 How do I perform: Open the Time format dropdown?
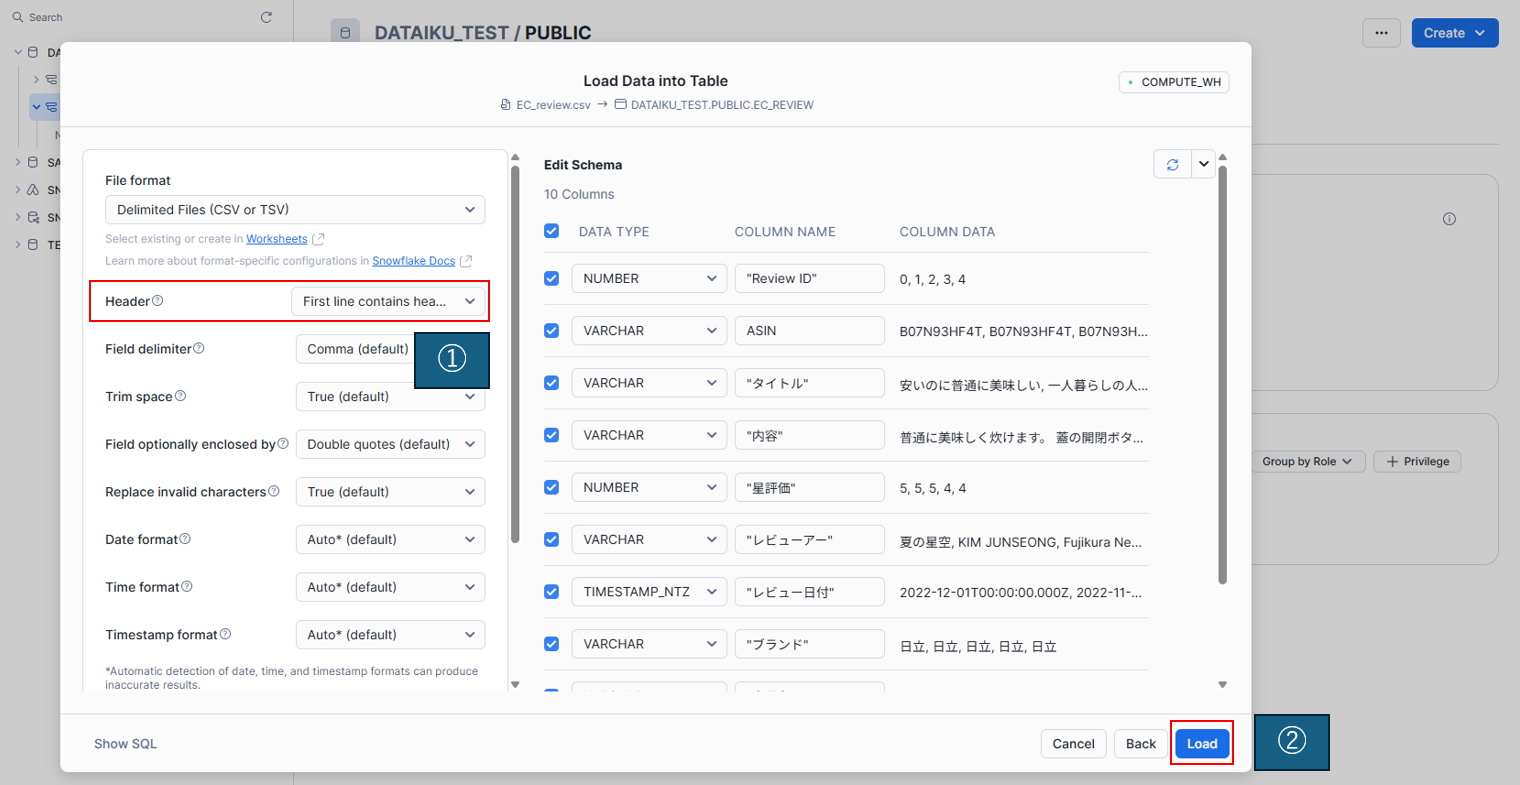coord(390,587)
